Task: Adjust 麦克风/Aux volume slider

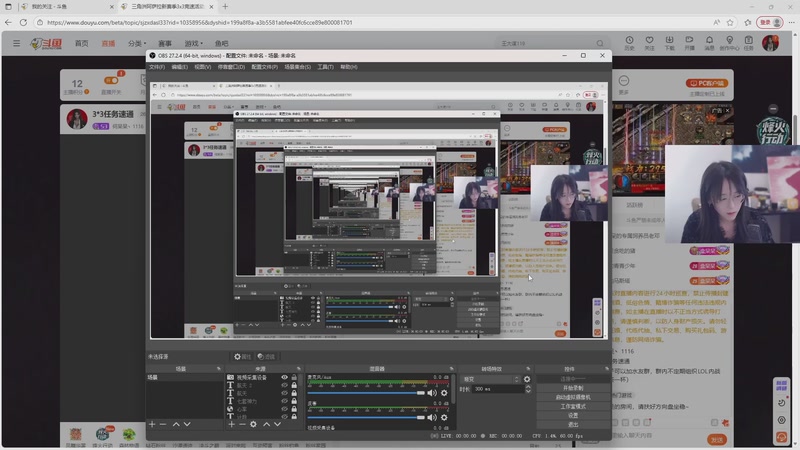Action: pyautogui.click(x=366, y=393)
